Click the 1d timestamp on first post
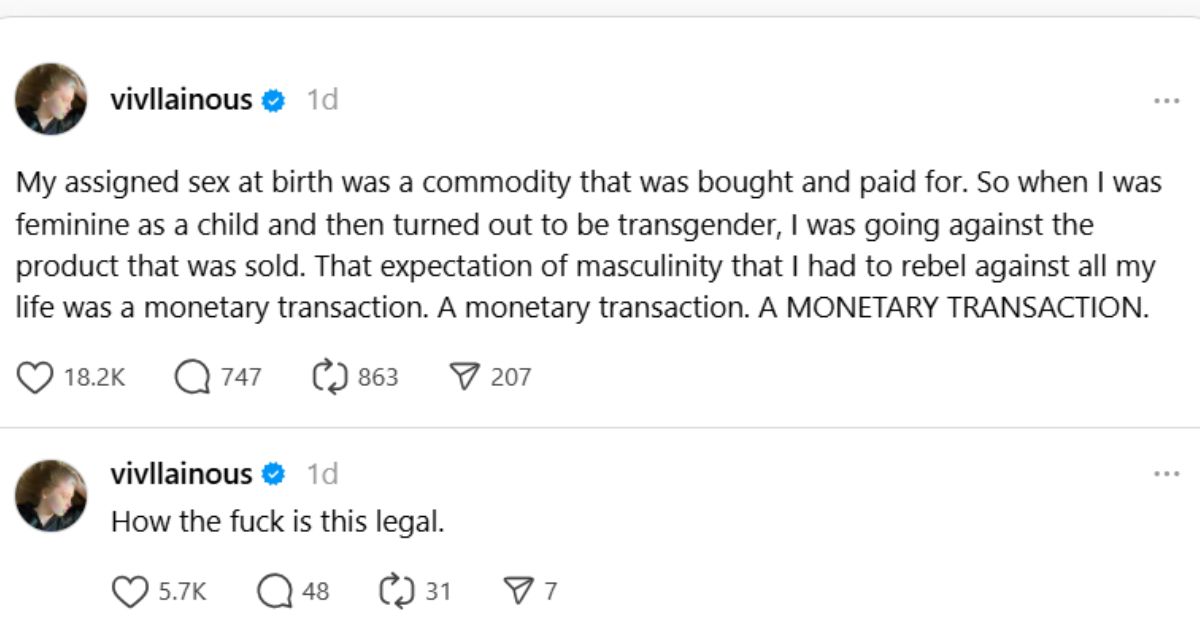This screenshot has height=630, width=1200. pyautogui.click(x=321, y=100)
